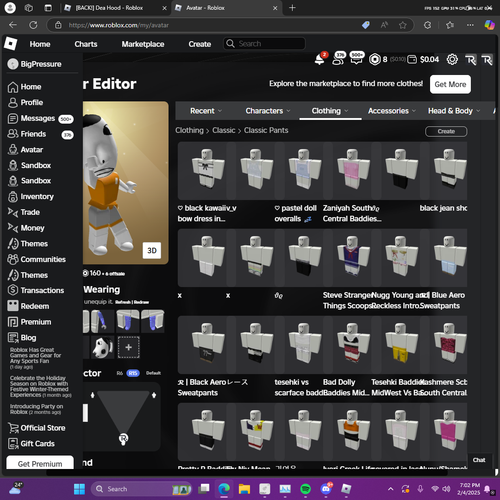Select the Bad Dolly outfit thumbnail
The width and height of the screenshot is (500, 500).
(351, 345)
